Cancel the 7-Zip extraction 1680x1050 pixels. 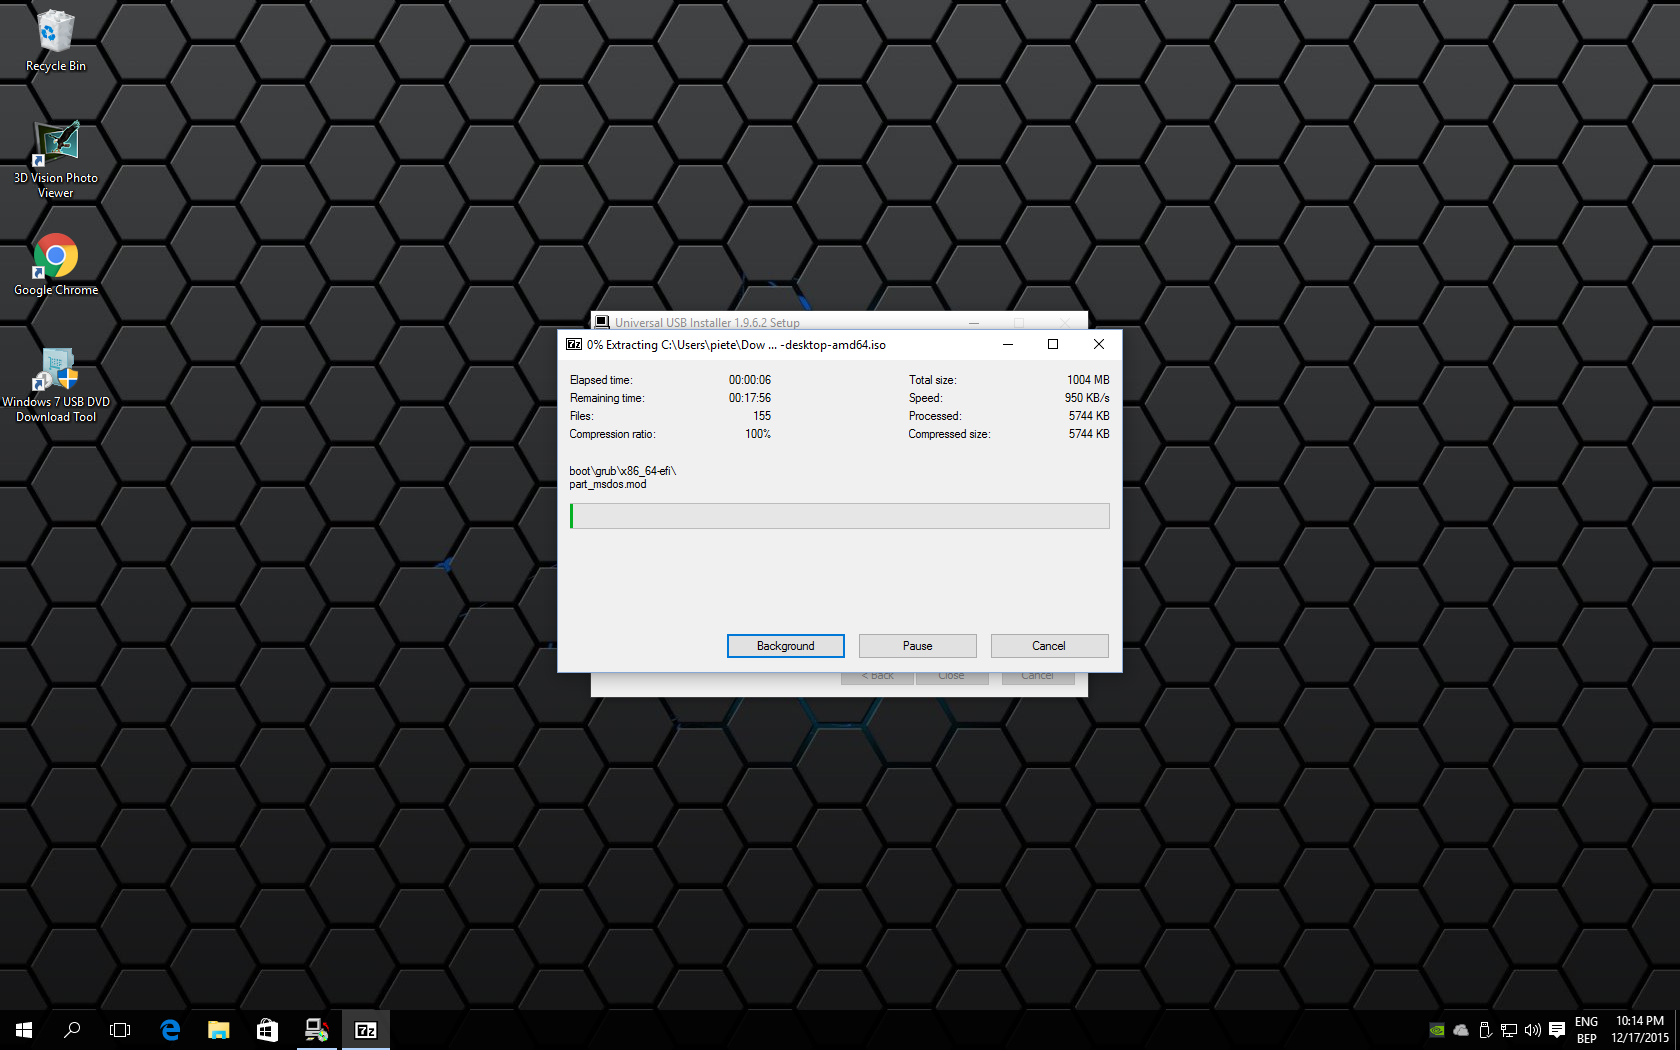1049,646
